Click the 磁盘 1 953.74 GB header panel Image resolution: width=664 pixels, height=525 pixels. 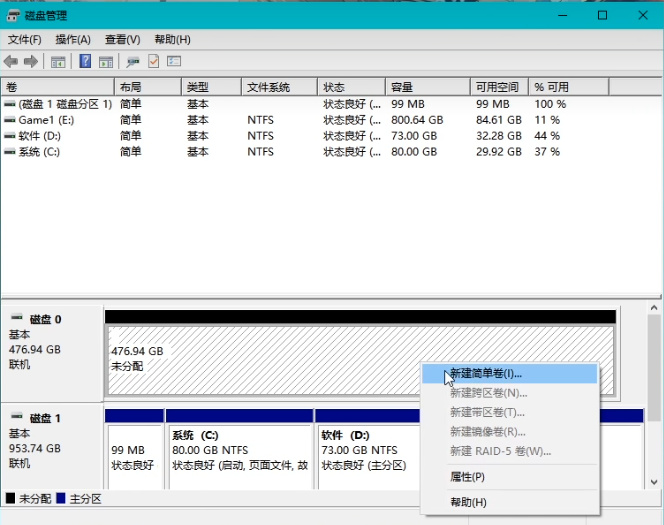coord(52,447)
